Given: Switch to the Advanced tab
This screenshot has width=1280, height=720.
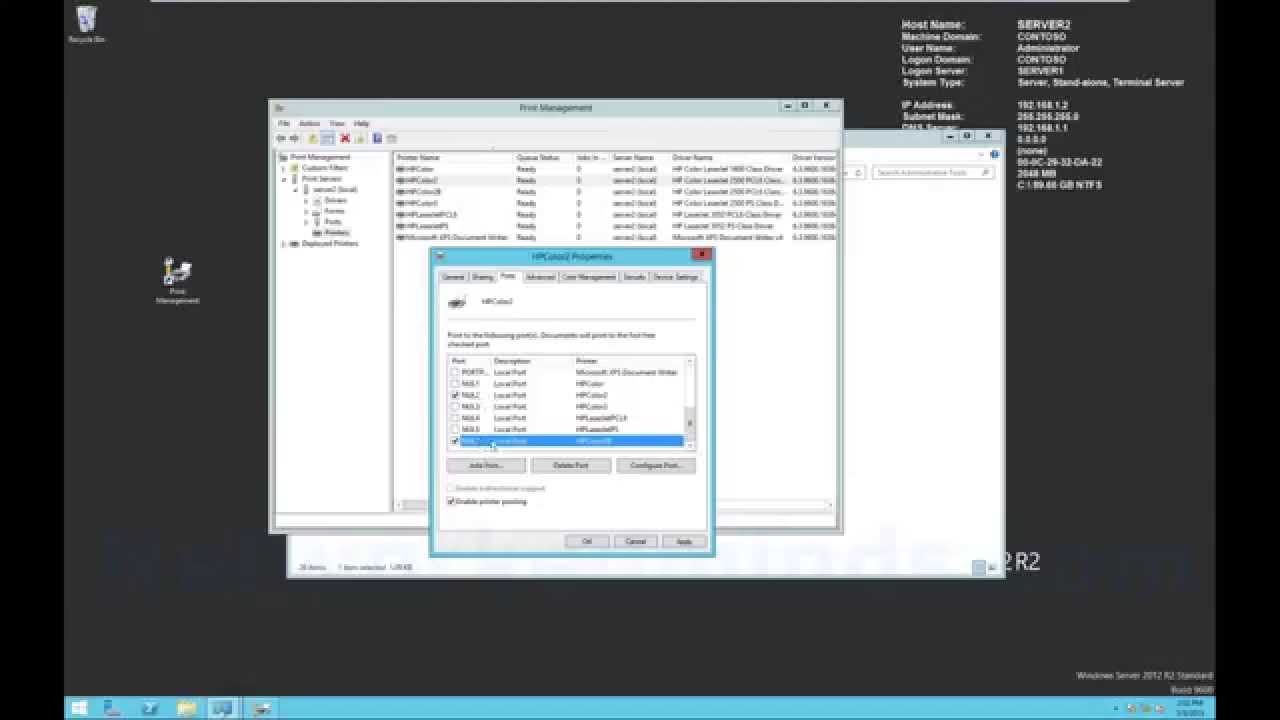Looking at the screenshot, I should (540, 277).
